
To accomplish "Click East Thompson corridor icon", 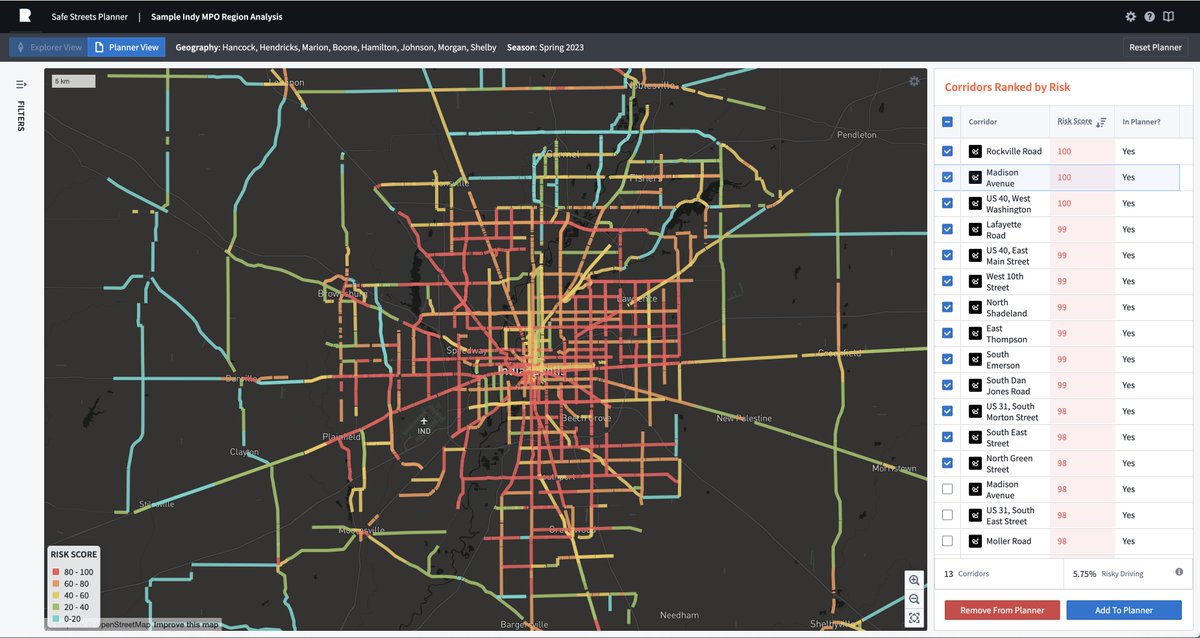I will click(x=976, y=333).
